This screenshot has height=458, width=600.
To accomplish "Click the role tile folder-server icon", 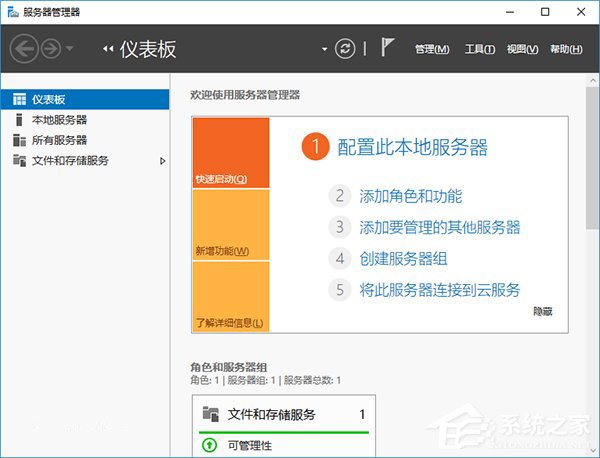I will coord(210,414).
